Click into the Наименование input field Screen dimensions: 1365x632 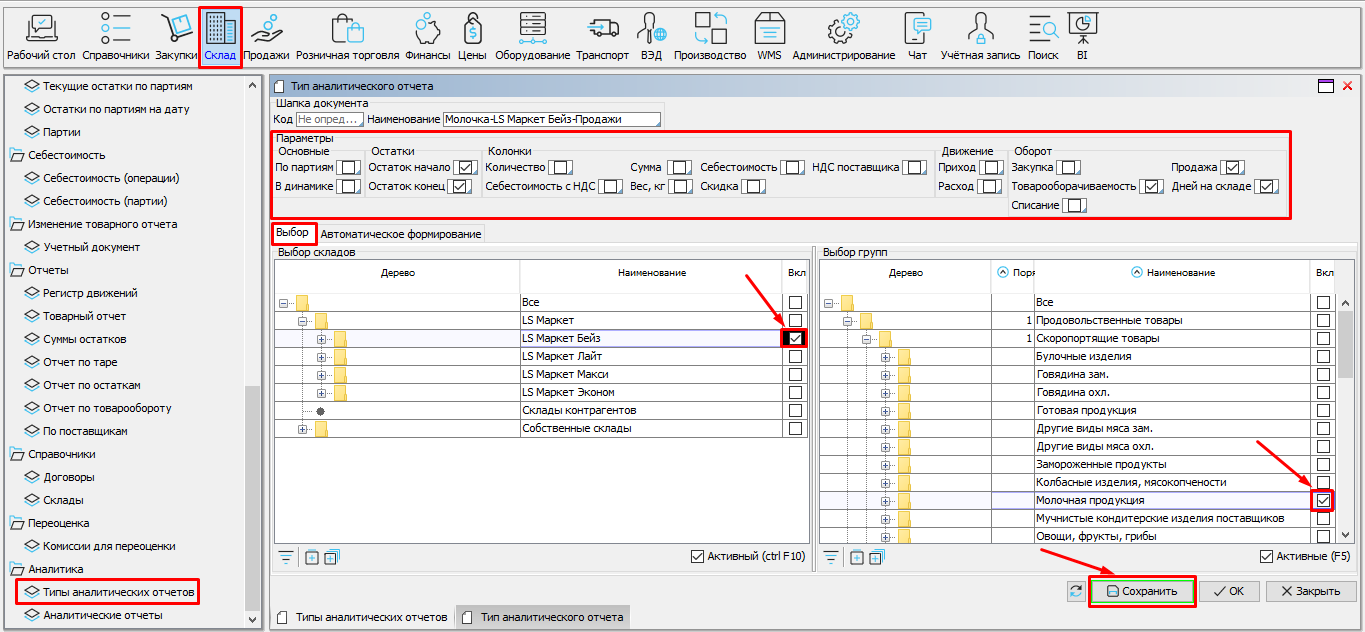pos(551,120)
